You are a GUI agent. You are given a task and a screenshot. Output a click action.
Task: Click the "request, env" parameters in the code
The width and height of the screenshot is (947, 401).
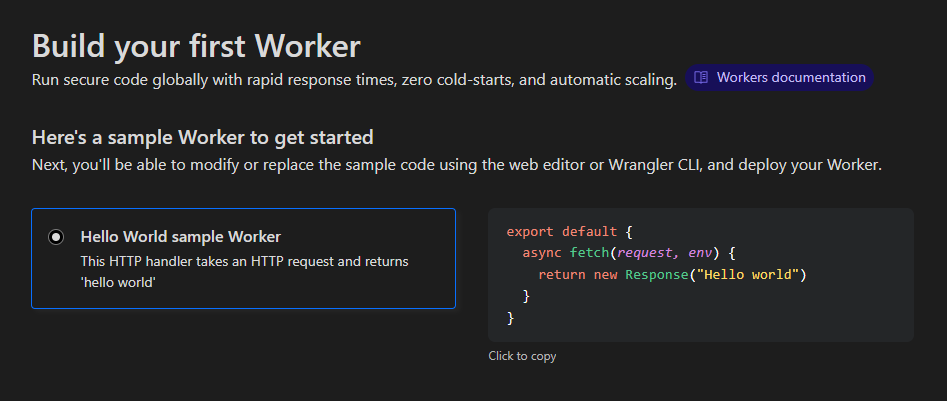click(x=671, y=253)
